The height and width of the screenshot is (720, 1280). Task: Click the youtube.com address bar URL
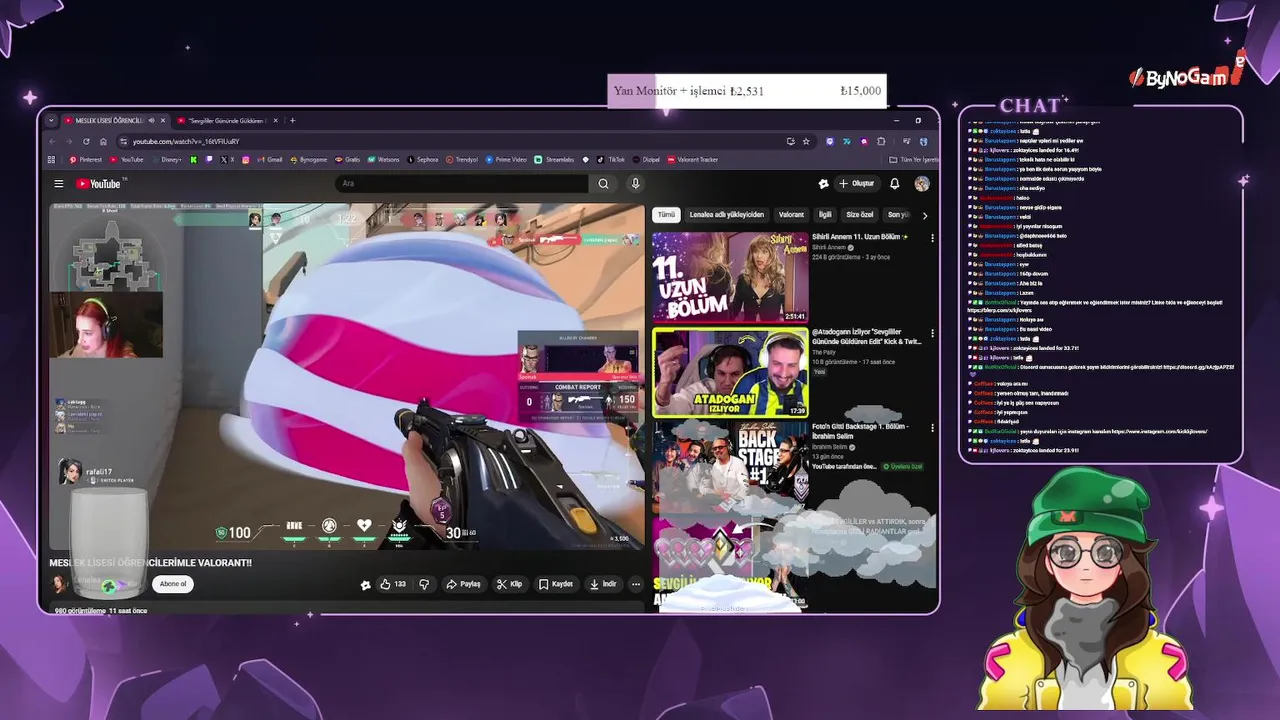(186, 142)
